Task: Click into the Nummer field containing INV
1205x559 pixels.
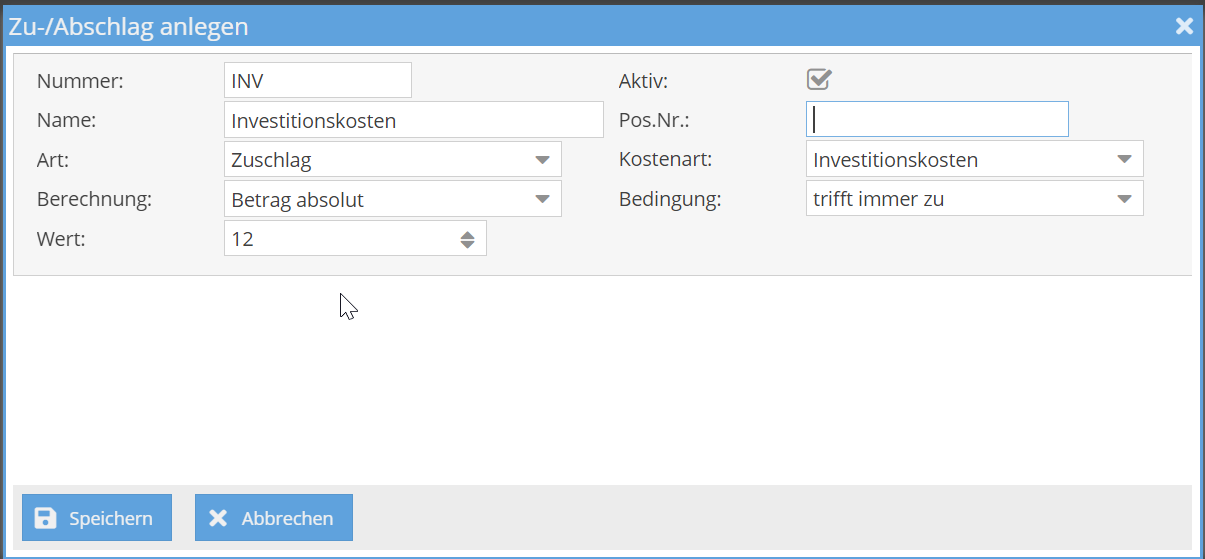Action: 317,81
